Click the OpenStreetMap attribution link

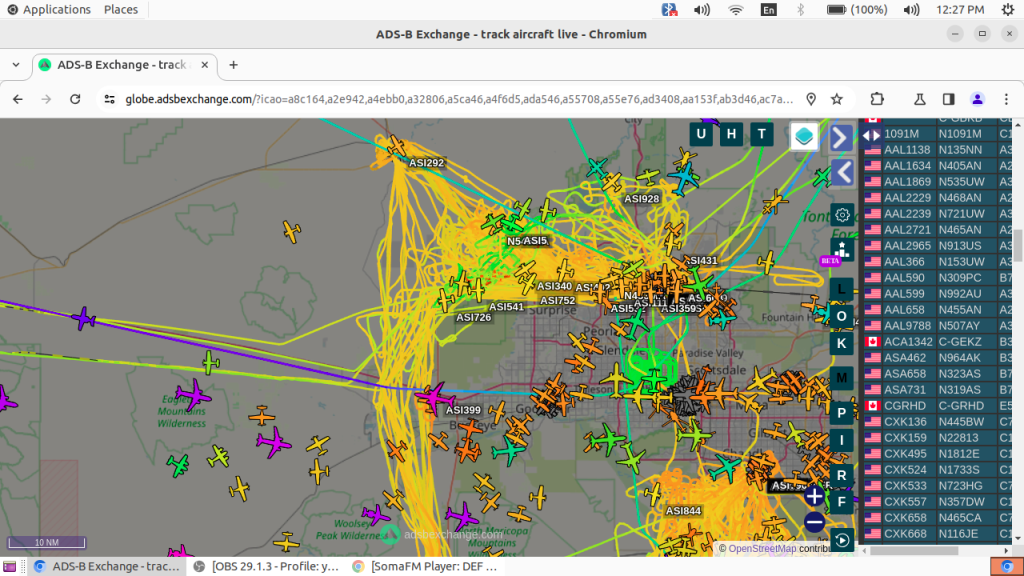pos(762,549)
